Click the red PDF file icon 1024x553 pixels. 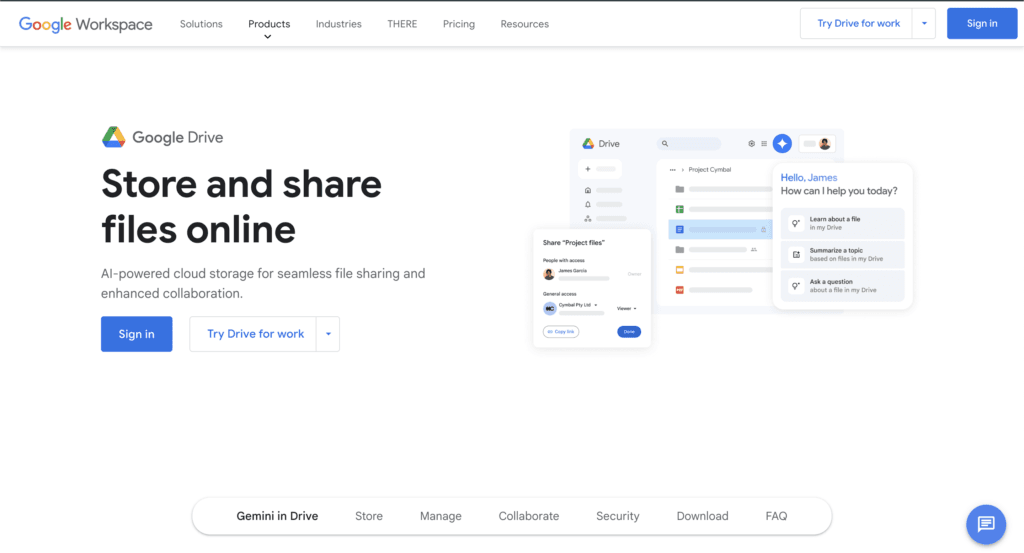tap(680, 290)
